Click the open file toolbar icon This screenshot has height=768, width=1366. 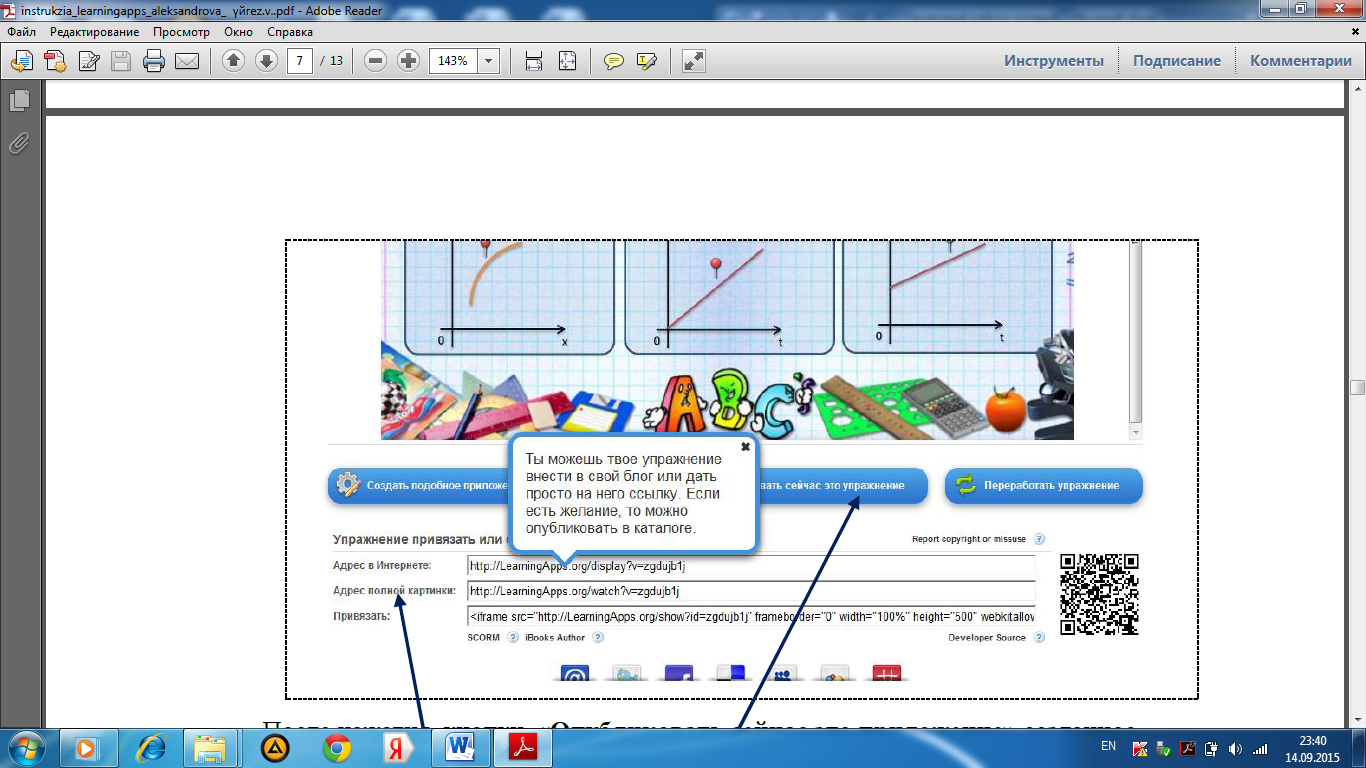pyautogui.click(x=21, y=61)
